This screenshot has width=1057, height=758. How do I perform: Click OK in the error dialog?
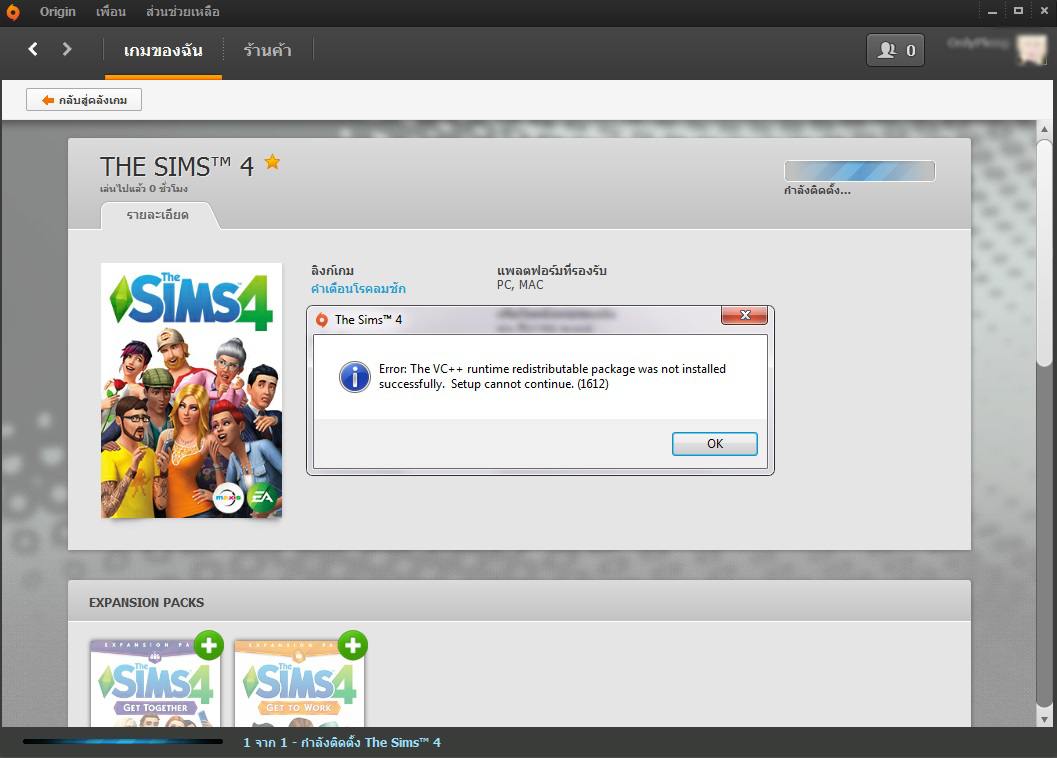coord(715,444)
